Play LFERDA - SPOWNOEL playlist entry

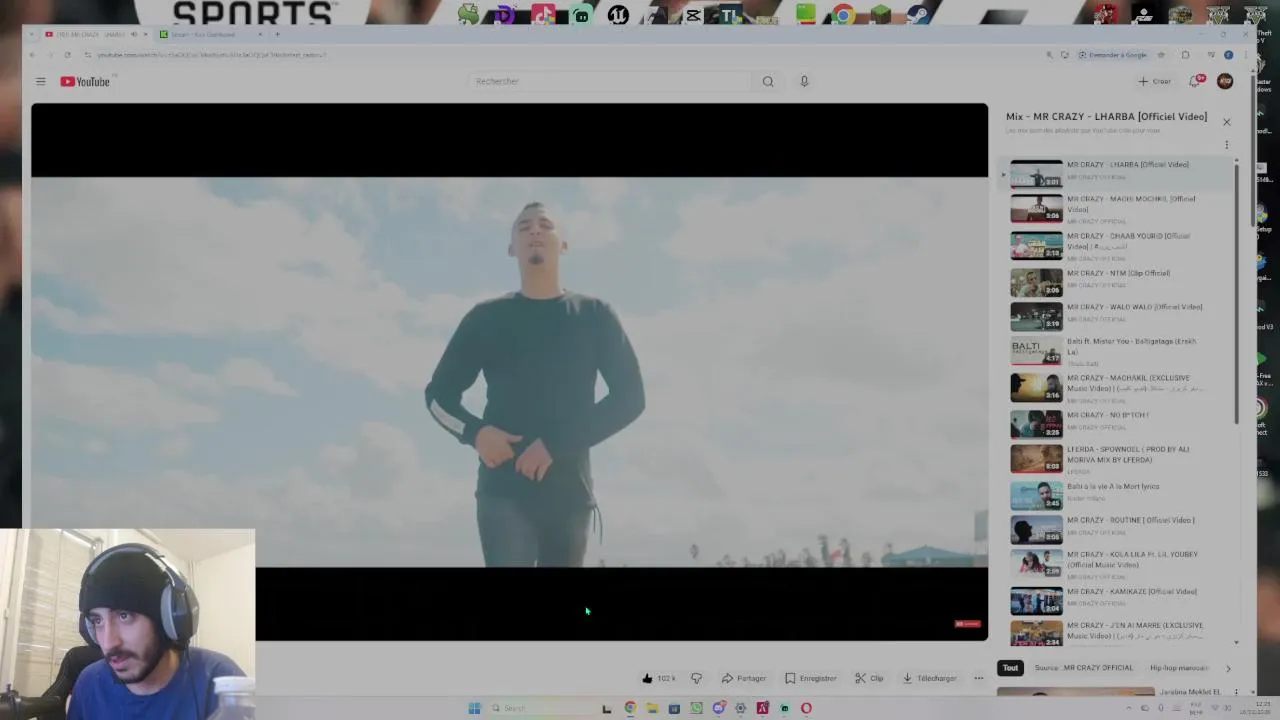click(x=1118, y=458)
